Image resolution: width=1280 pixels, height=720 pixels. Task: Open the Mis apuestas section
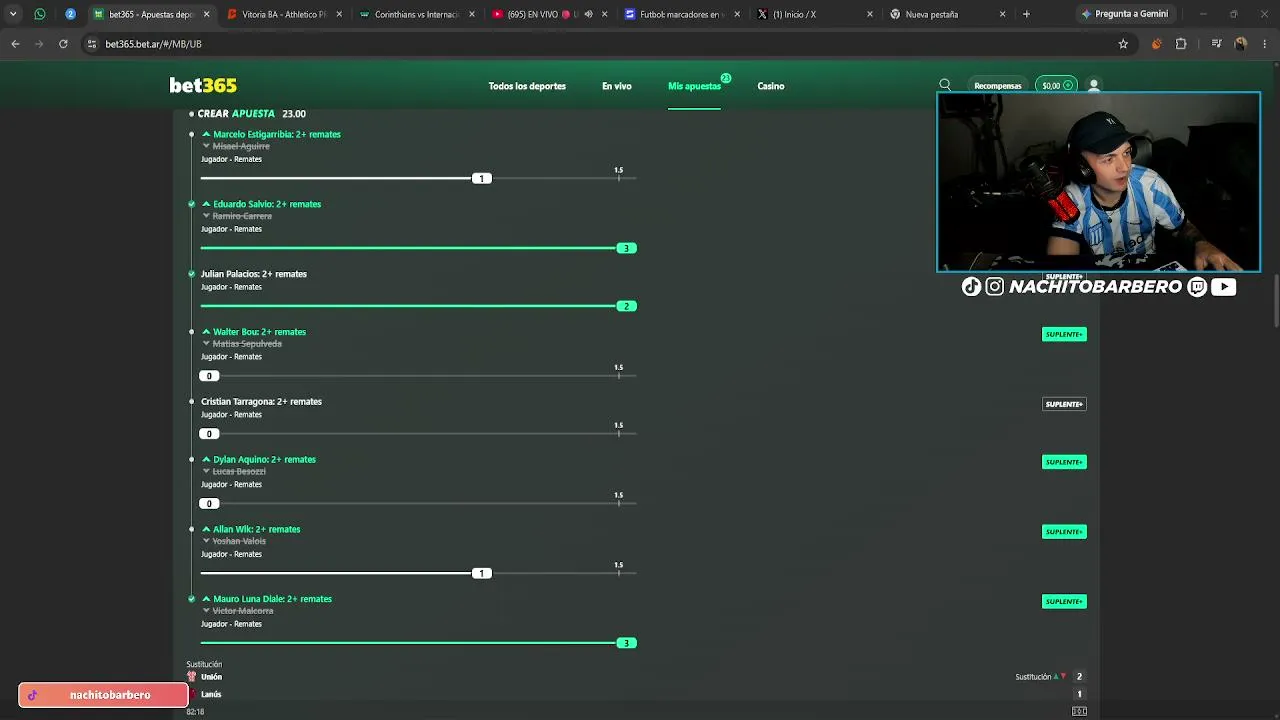pyautogui.click(x=694, y=86)
